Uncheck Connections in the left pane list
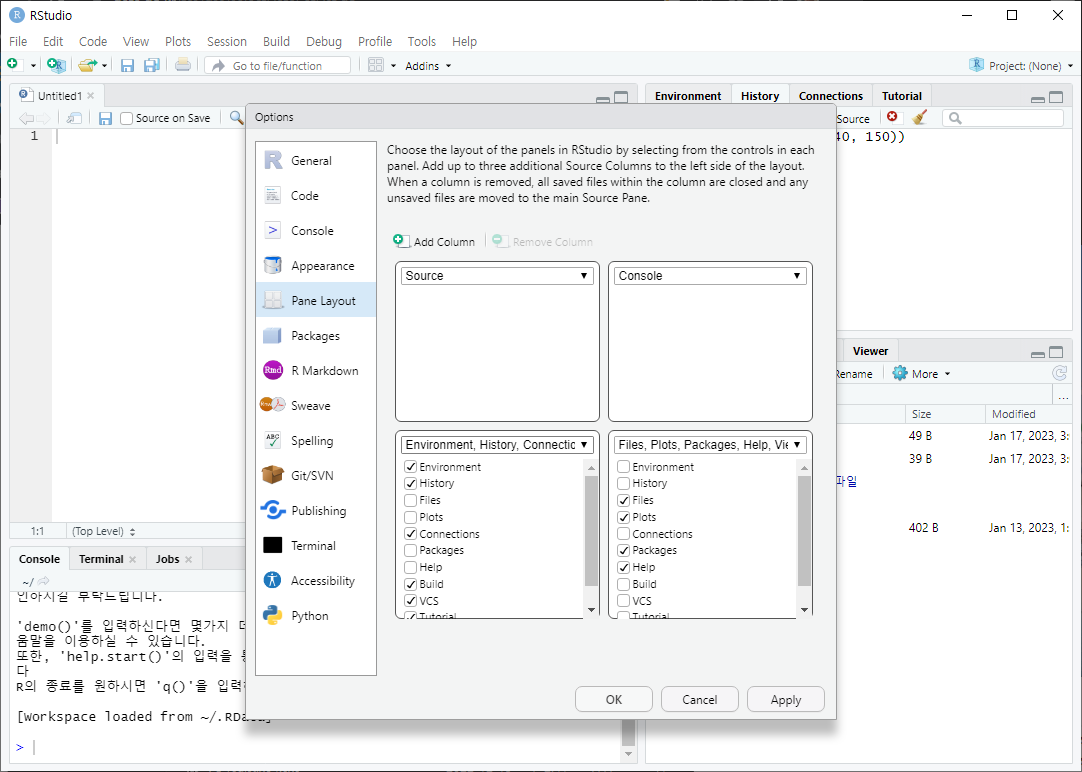1082x772 pixels. point(411,534)
